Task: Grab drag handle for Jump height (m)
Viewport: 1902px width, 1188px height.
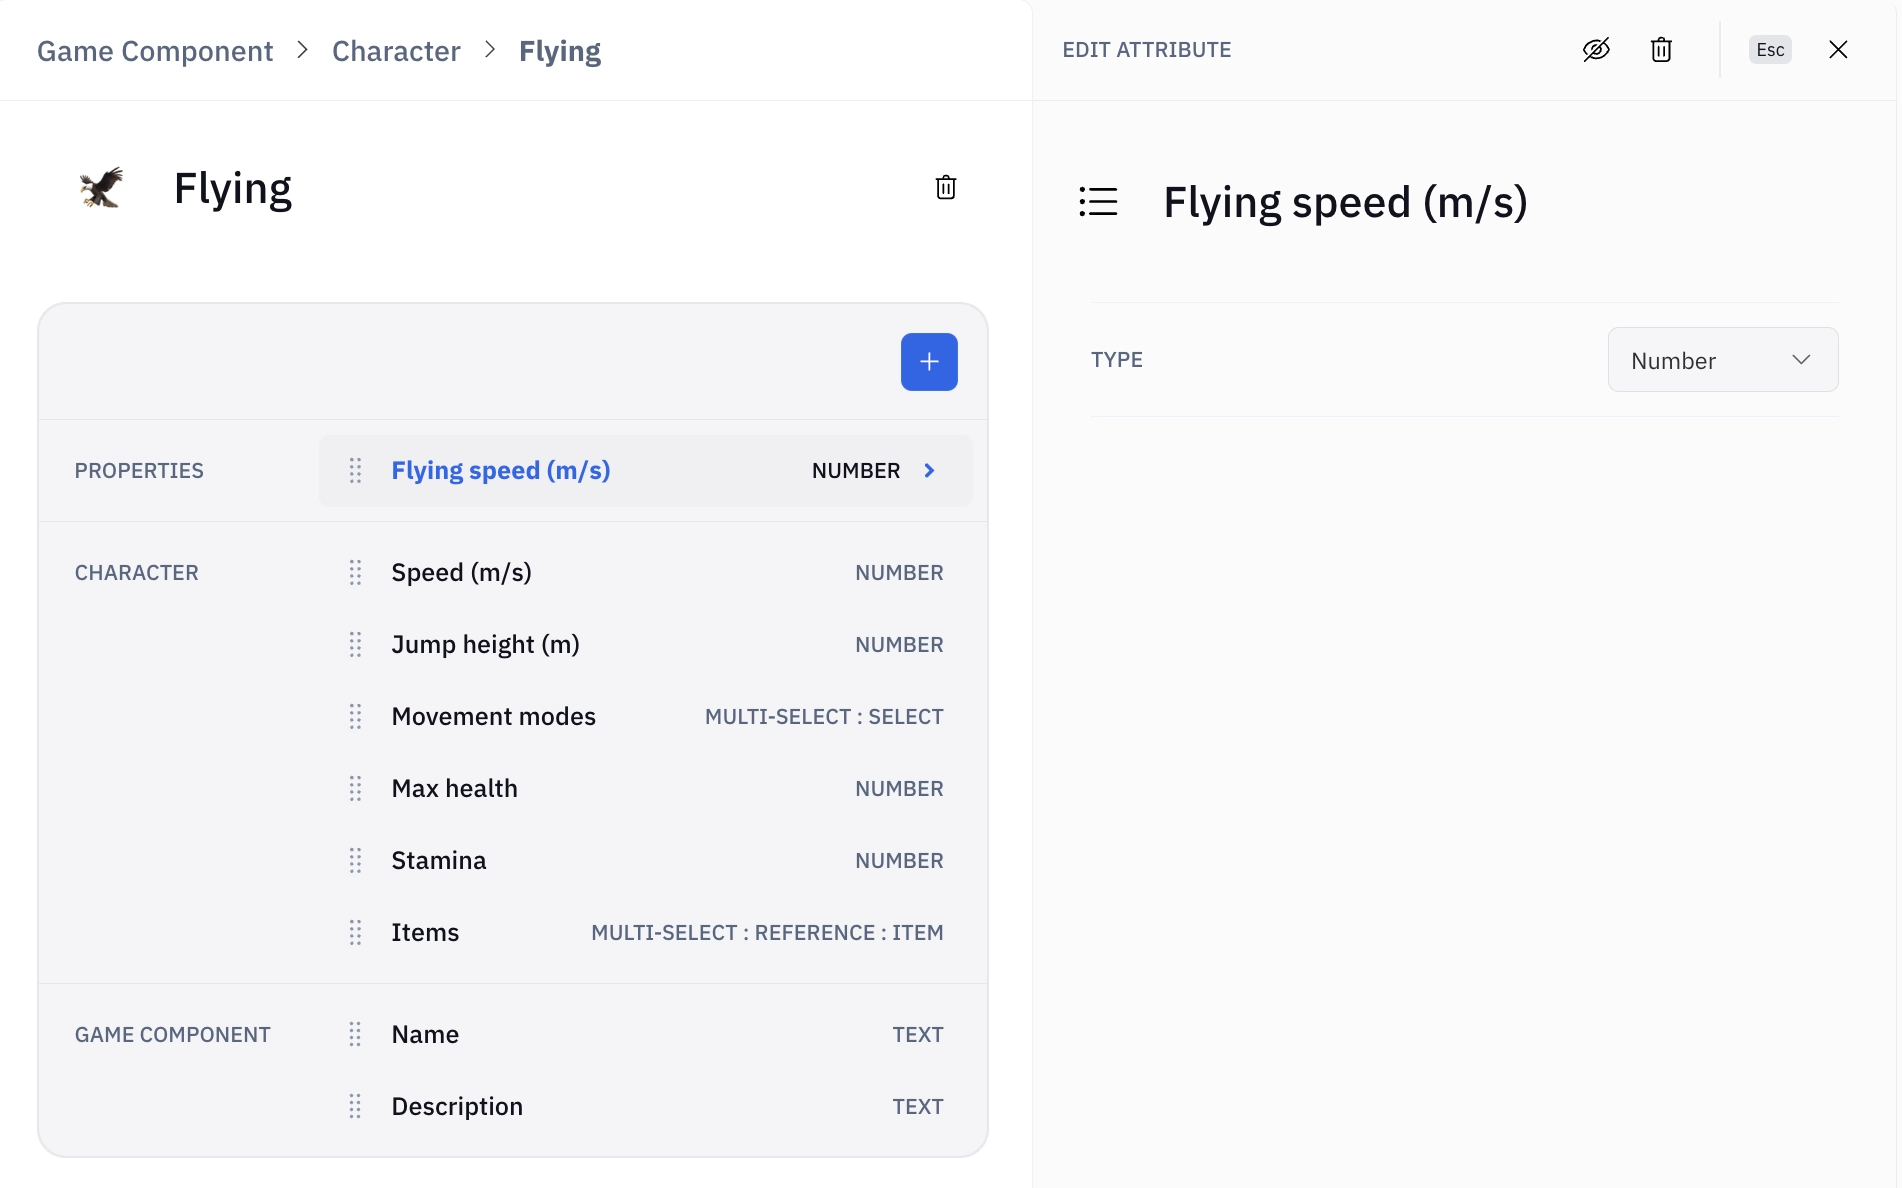Action: [x=355, y=645]
